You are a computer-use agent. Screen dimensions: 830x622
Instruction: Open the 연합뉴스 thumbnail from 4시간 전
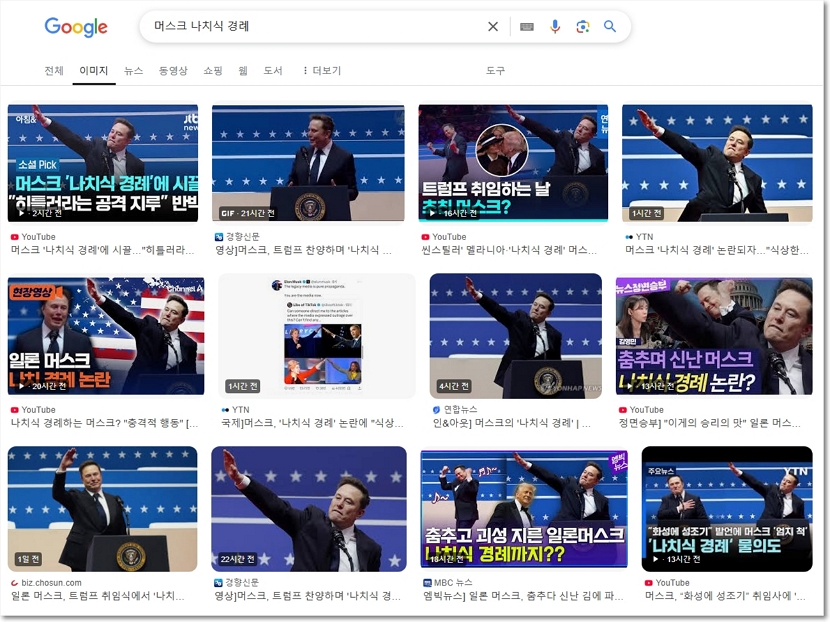[x=516, y=336]
